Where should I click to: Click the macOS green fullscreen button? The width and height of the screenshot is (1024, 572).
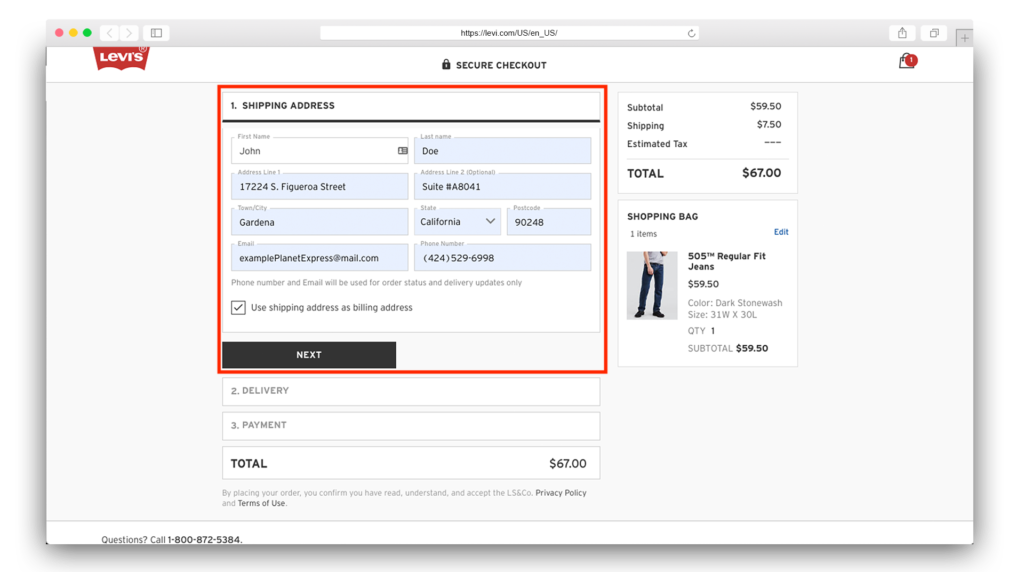tap(87, 33)
